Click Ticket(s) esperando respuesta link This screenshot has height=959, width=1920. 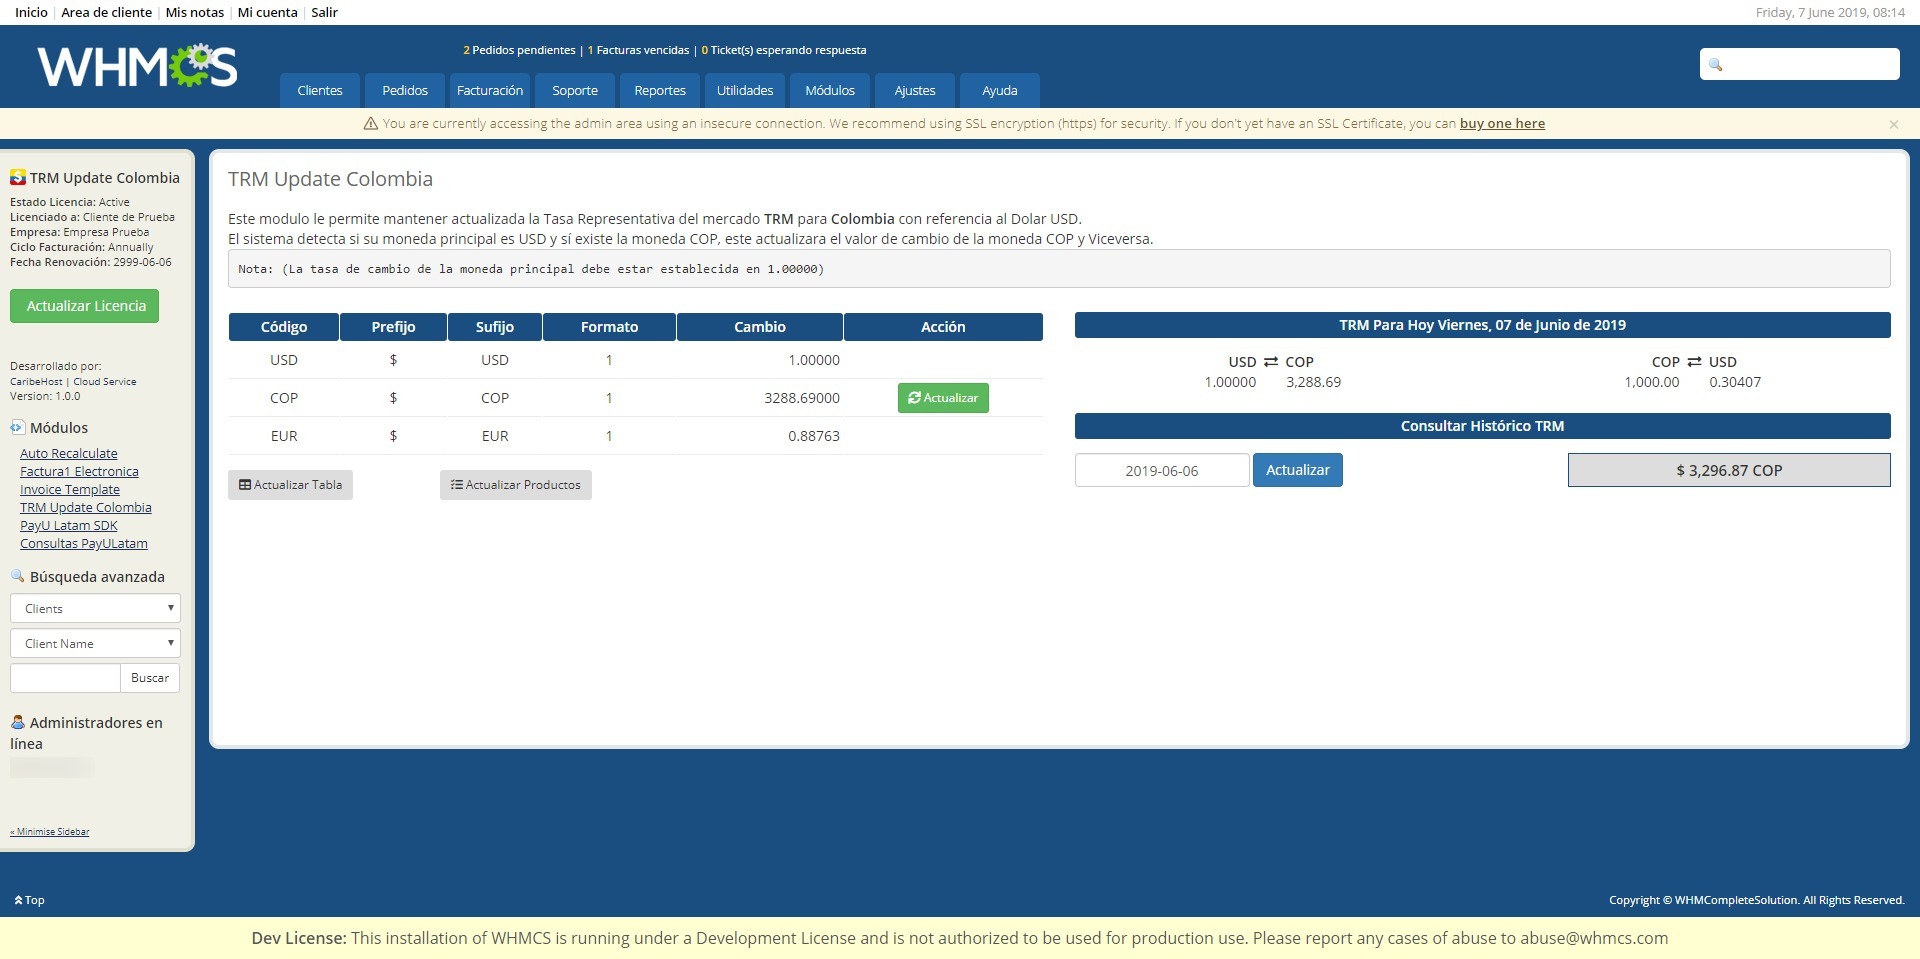click(784, 50)
